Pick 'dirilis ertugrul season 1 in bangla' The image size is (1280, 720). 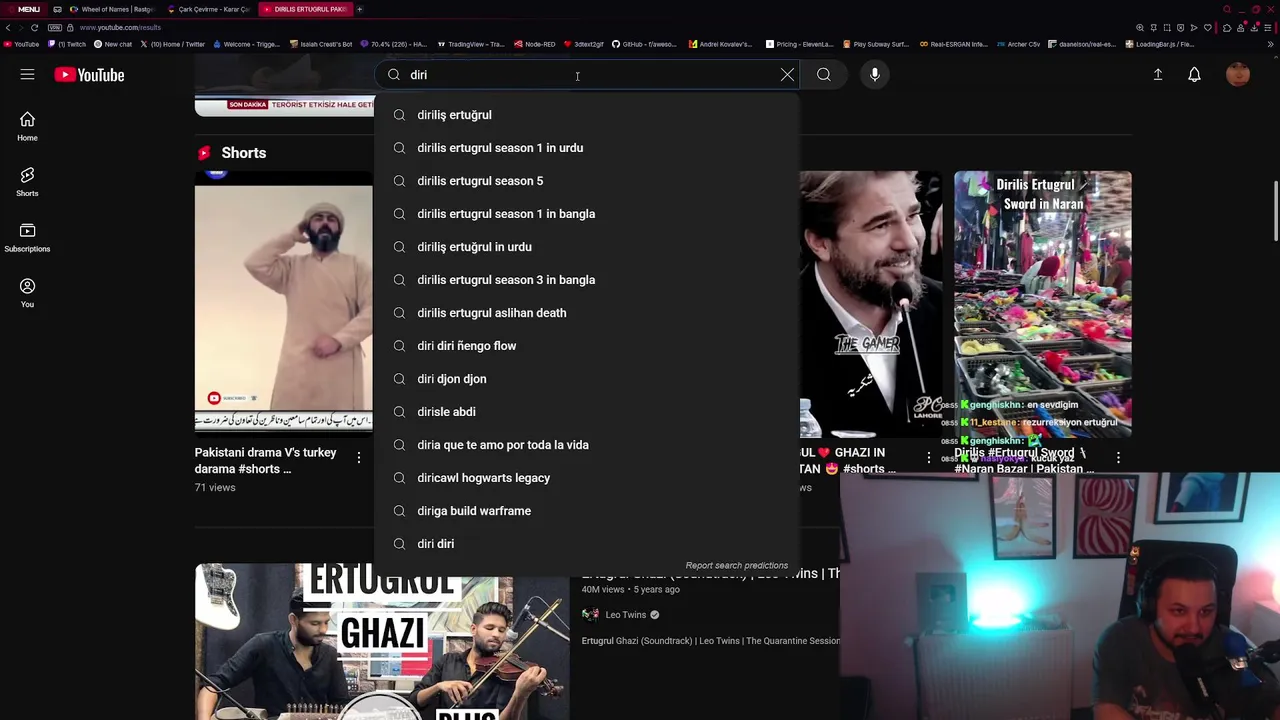587,214
